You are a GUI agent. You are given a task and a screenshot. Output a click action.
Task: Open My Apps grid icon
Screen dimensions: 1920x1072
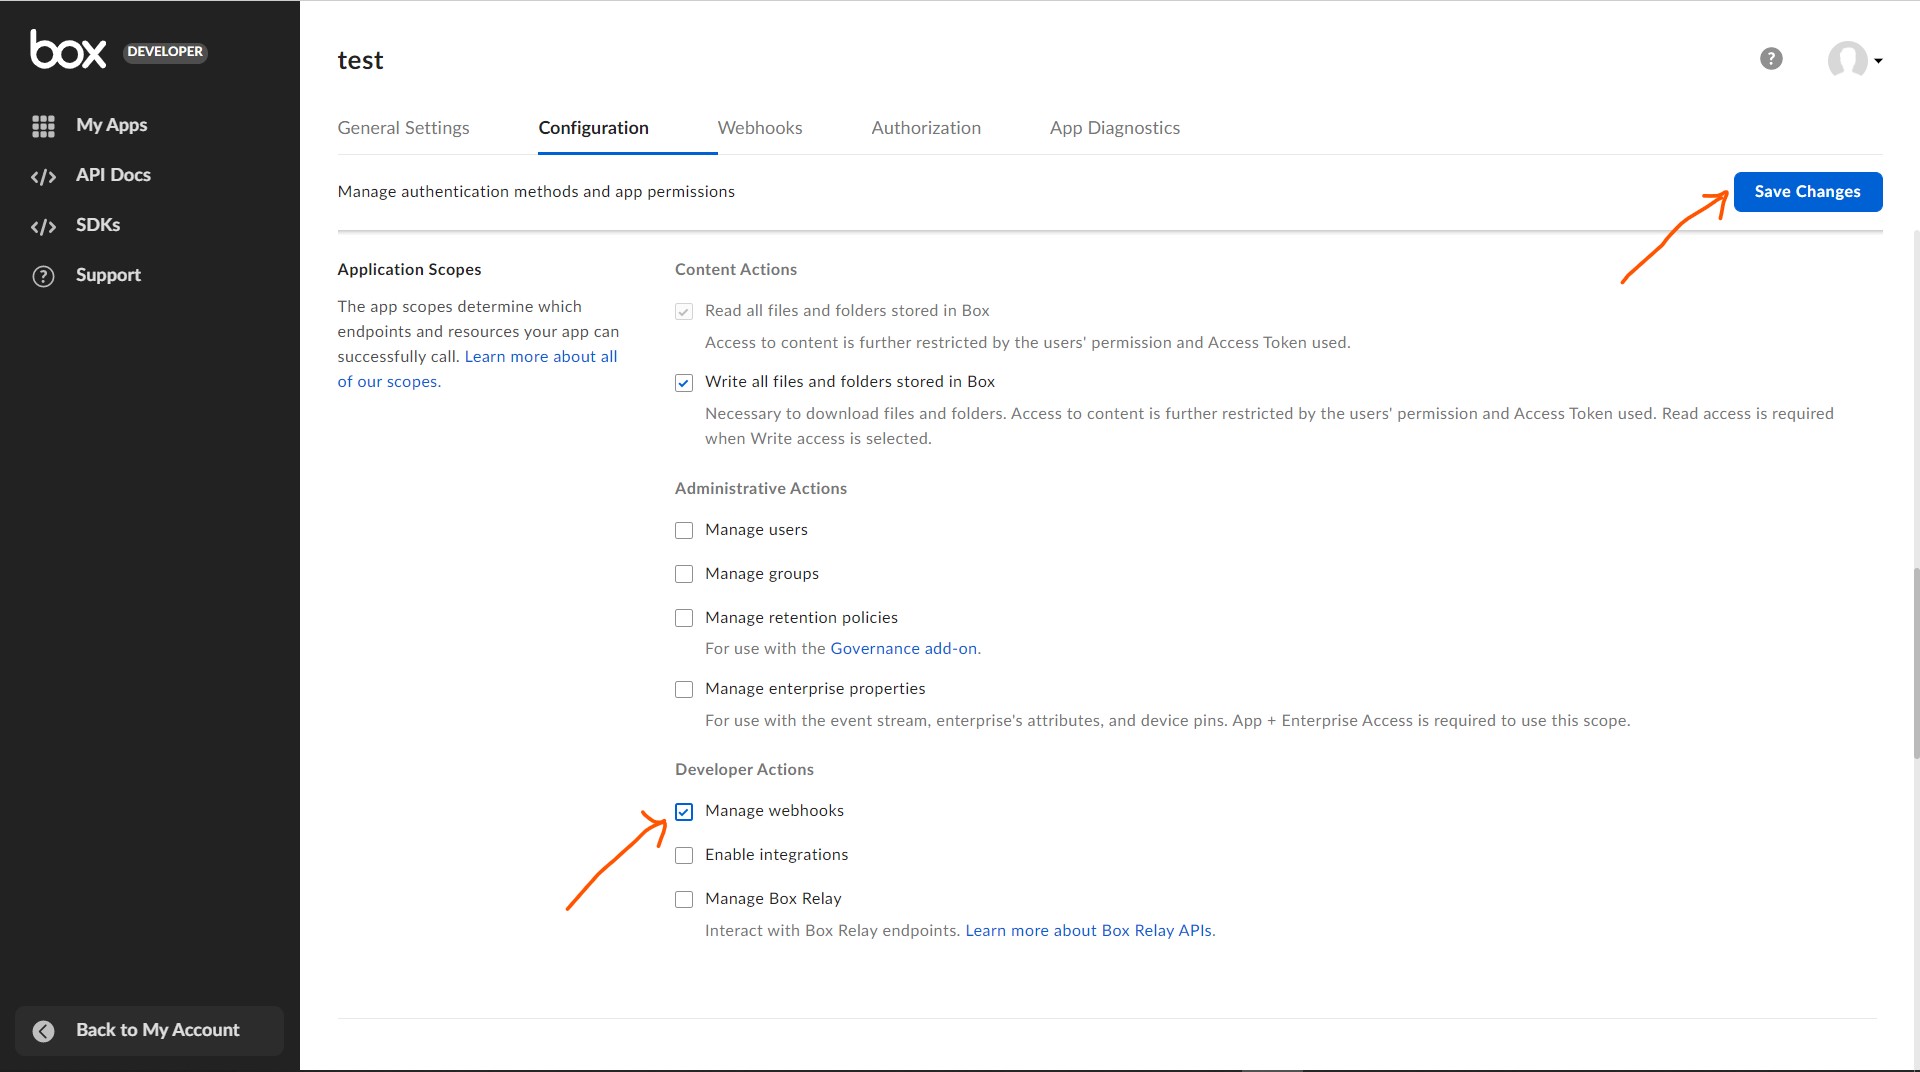click(43, 126)
